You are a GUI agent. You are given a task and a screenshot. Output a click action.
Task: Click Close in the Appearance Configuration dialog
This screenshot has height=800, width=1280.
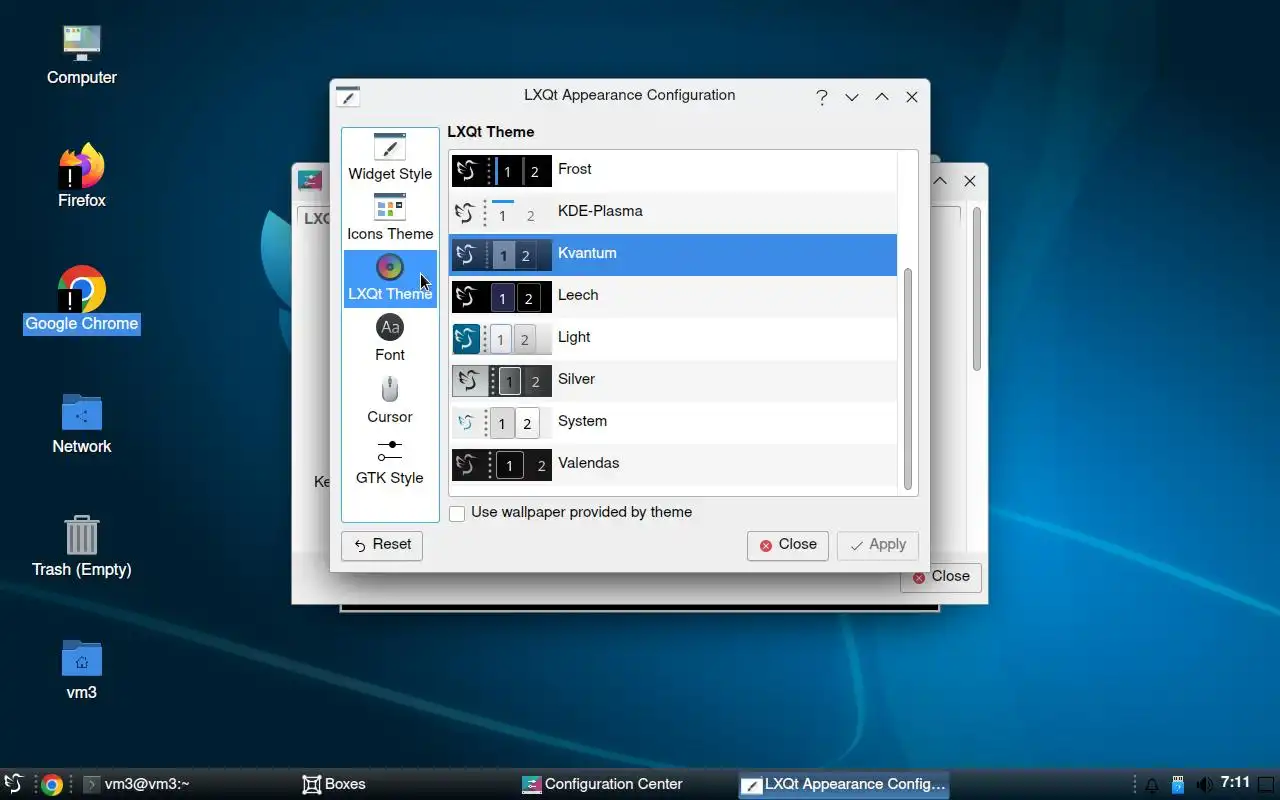(x=788, y=545)
